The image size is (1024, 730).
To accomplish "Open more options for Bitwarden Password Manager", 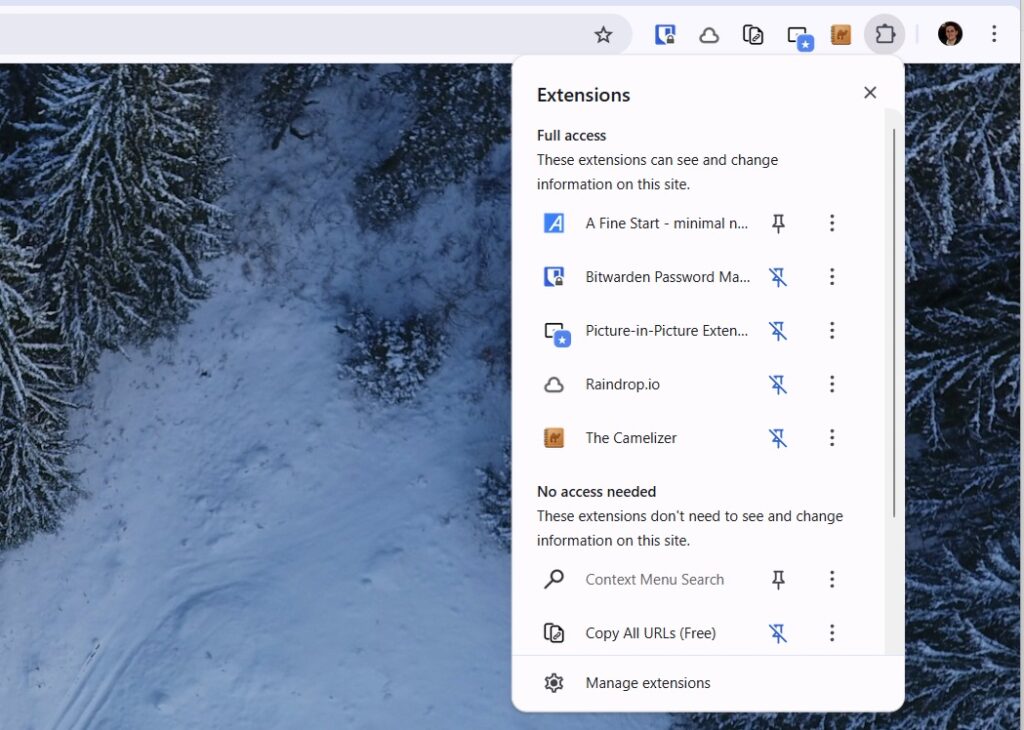I will (x=832, y=277).
